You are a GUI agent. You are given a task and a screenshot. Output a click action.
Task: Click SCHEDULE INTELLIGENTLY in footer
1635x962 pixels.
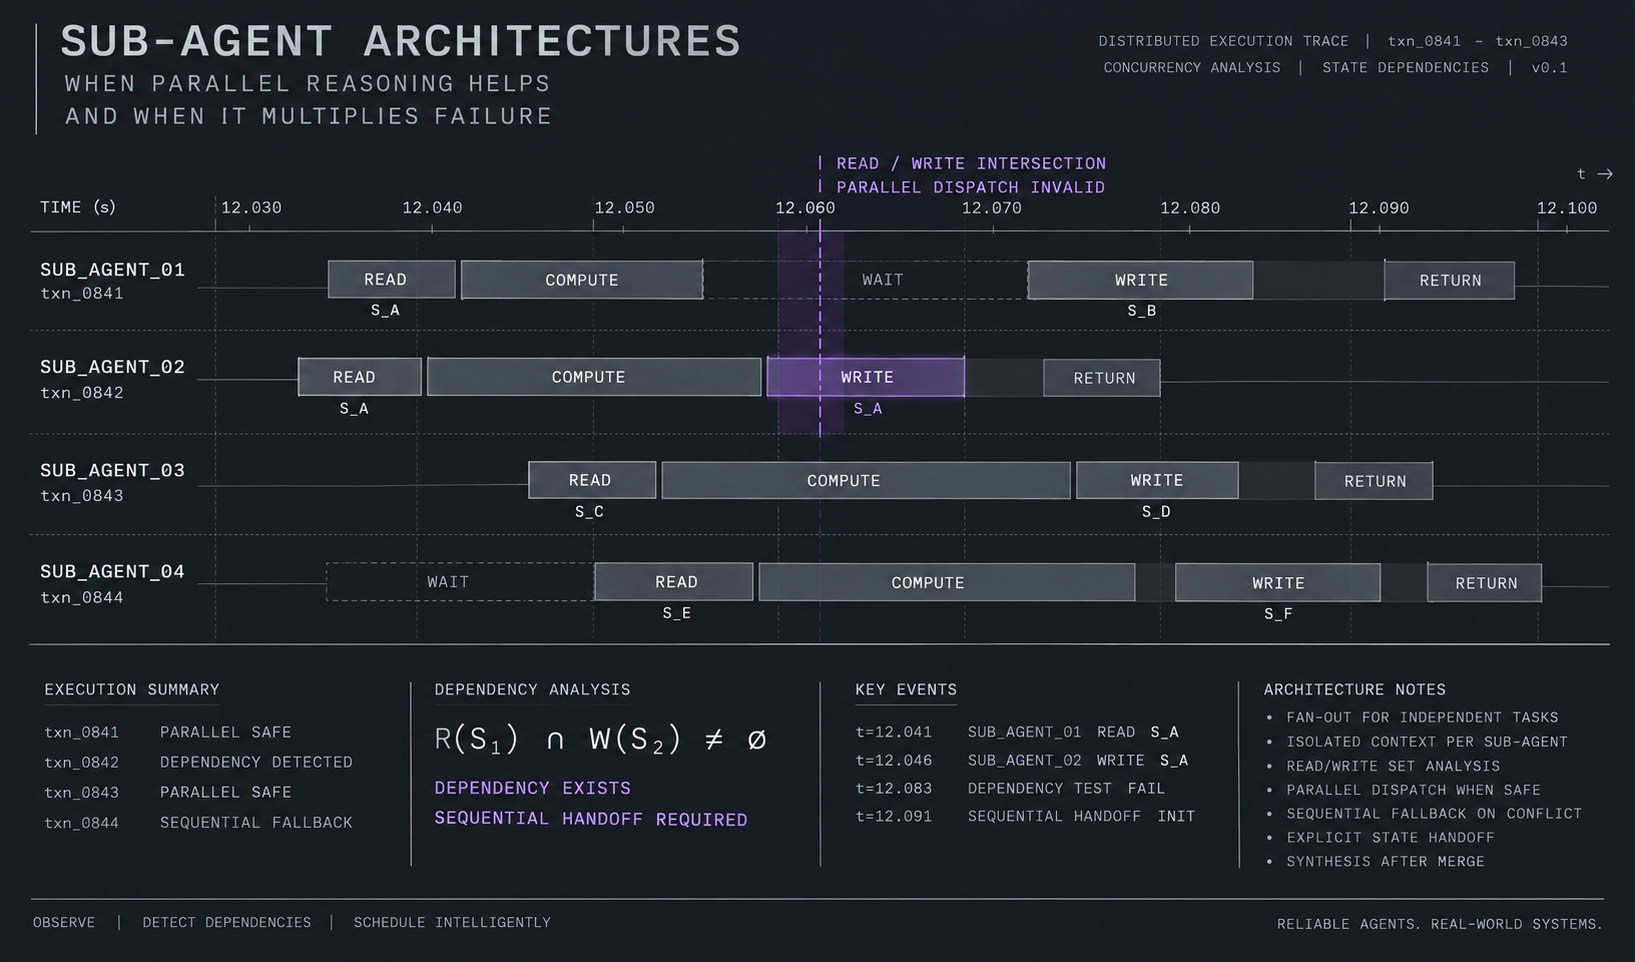[x=452, y=922]
